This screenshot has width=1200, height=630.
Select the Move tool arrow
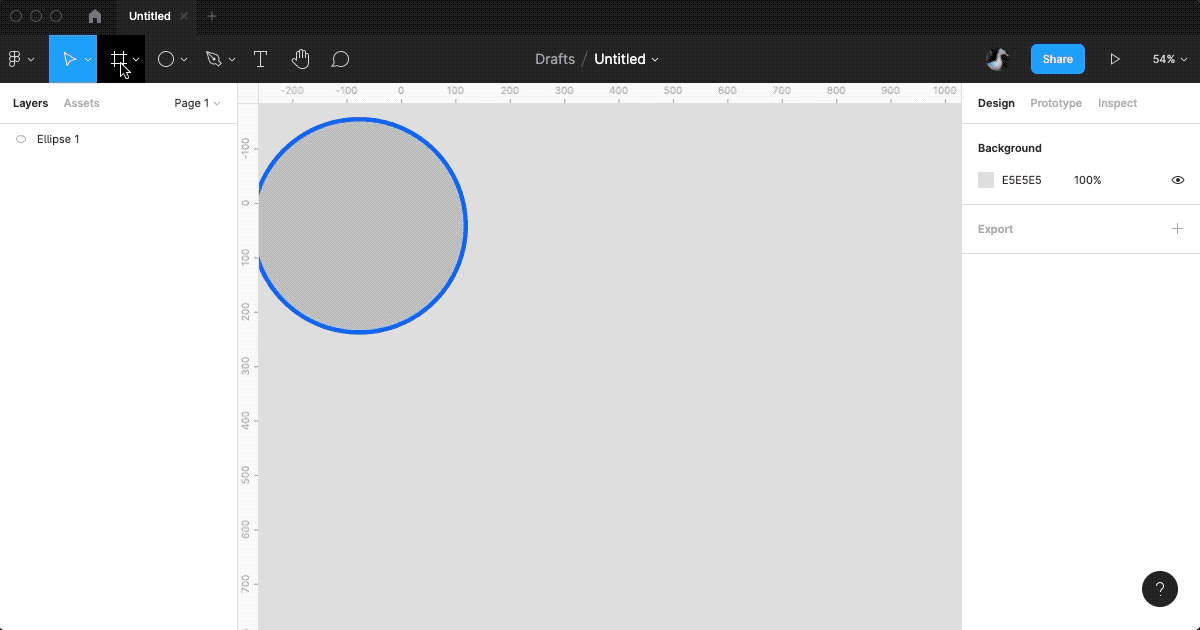(69, 59)
